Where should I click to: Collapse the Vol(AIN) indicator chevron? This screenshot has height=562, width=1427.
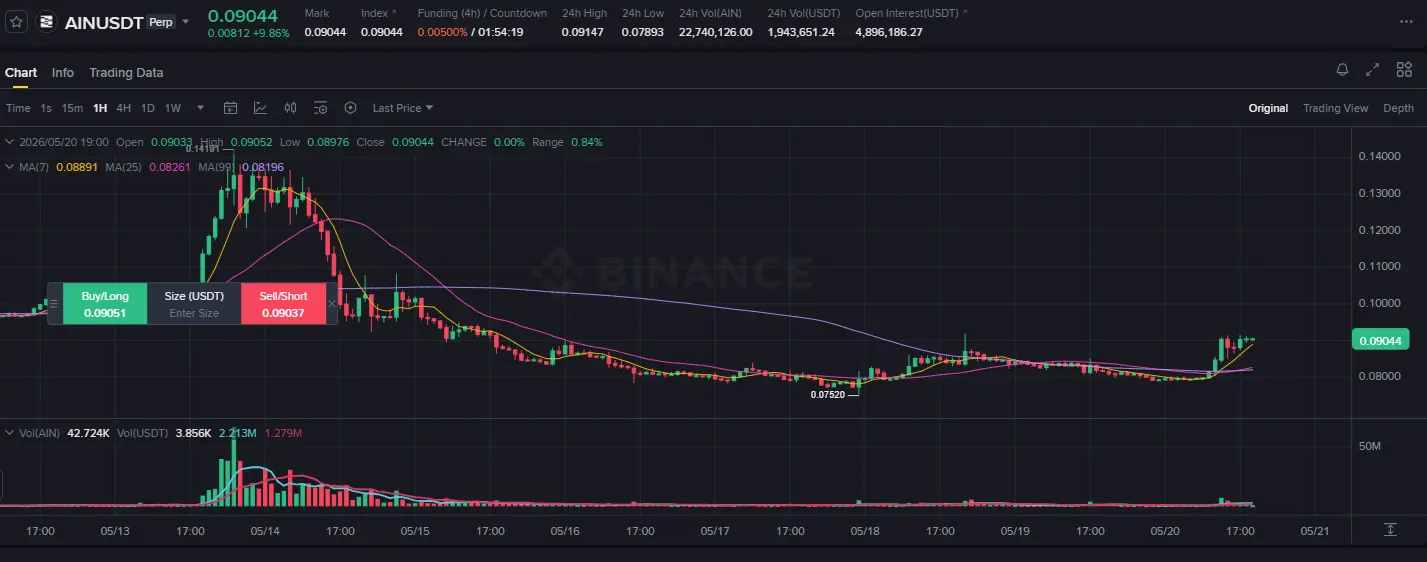(10, 433)
